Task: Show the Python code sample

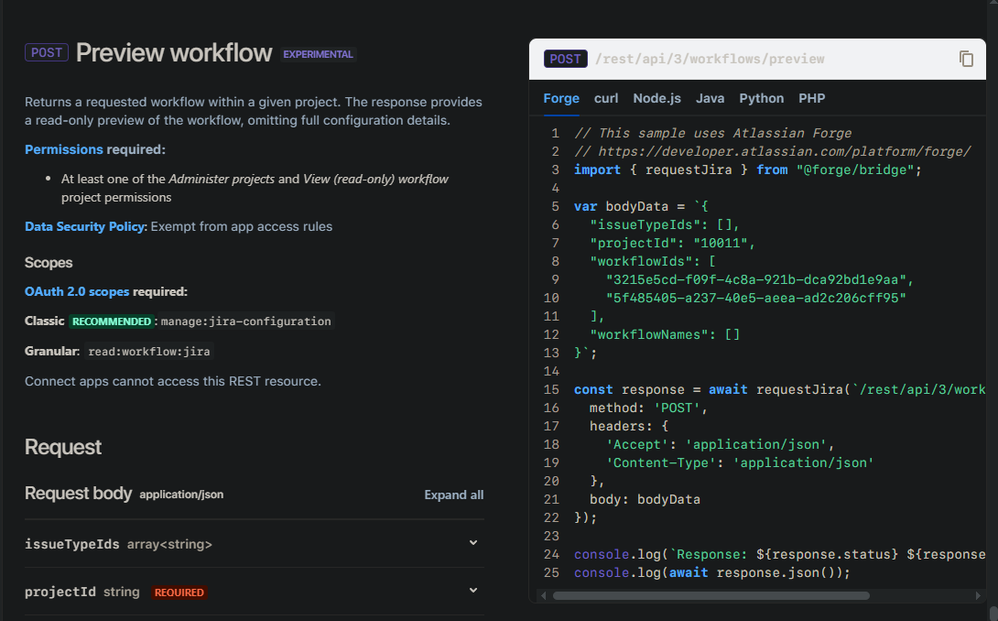Action: [x=761, y=98]
